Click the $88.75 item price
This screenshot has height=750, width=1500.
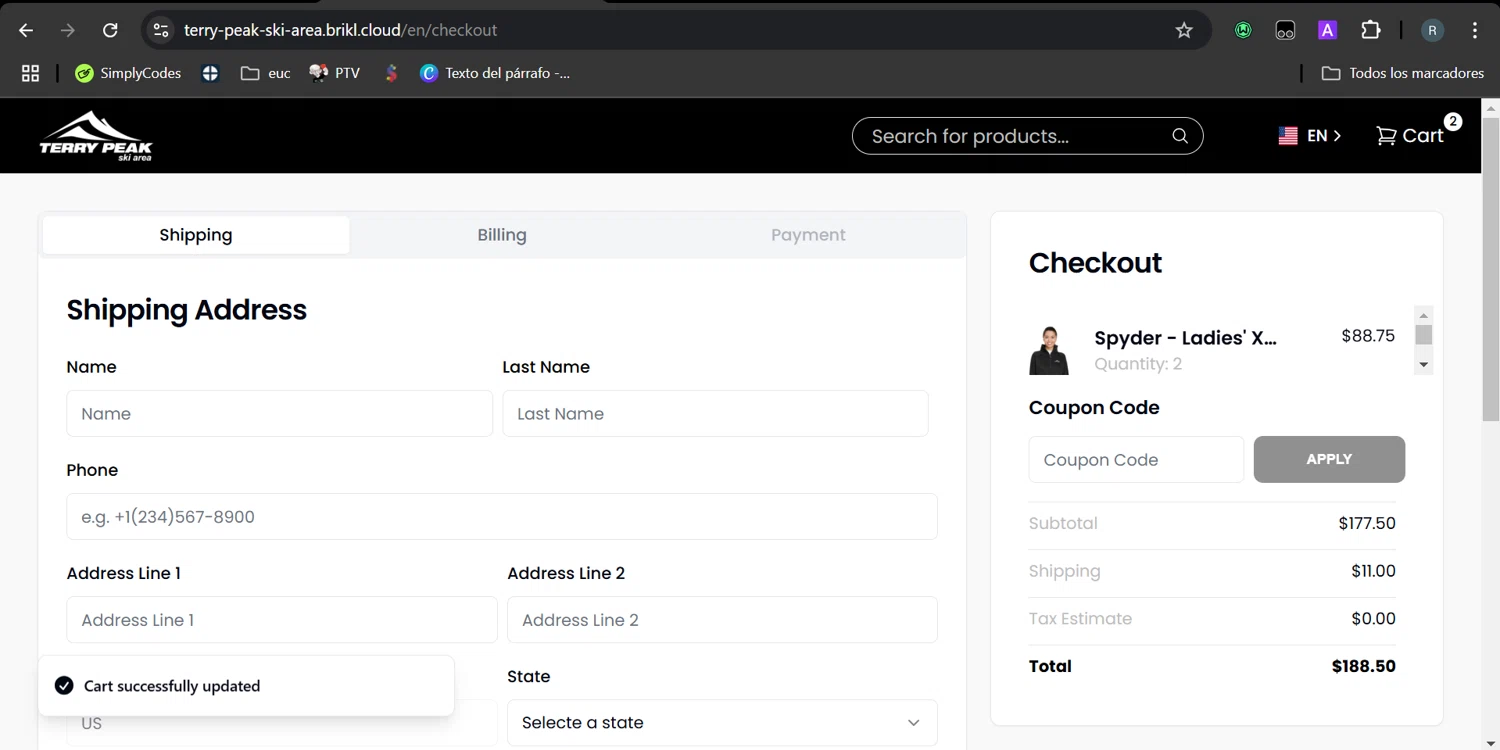point(1368,336)
